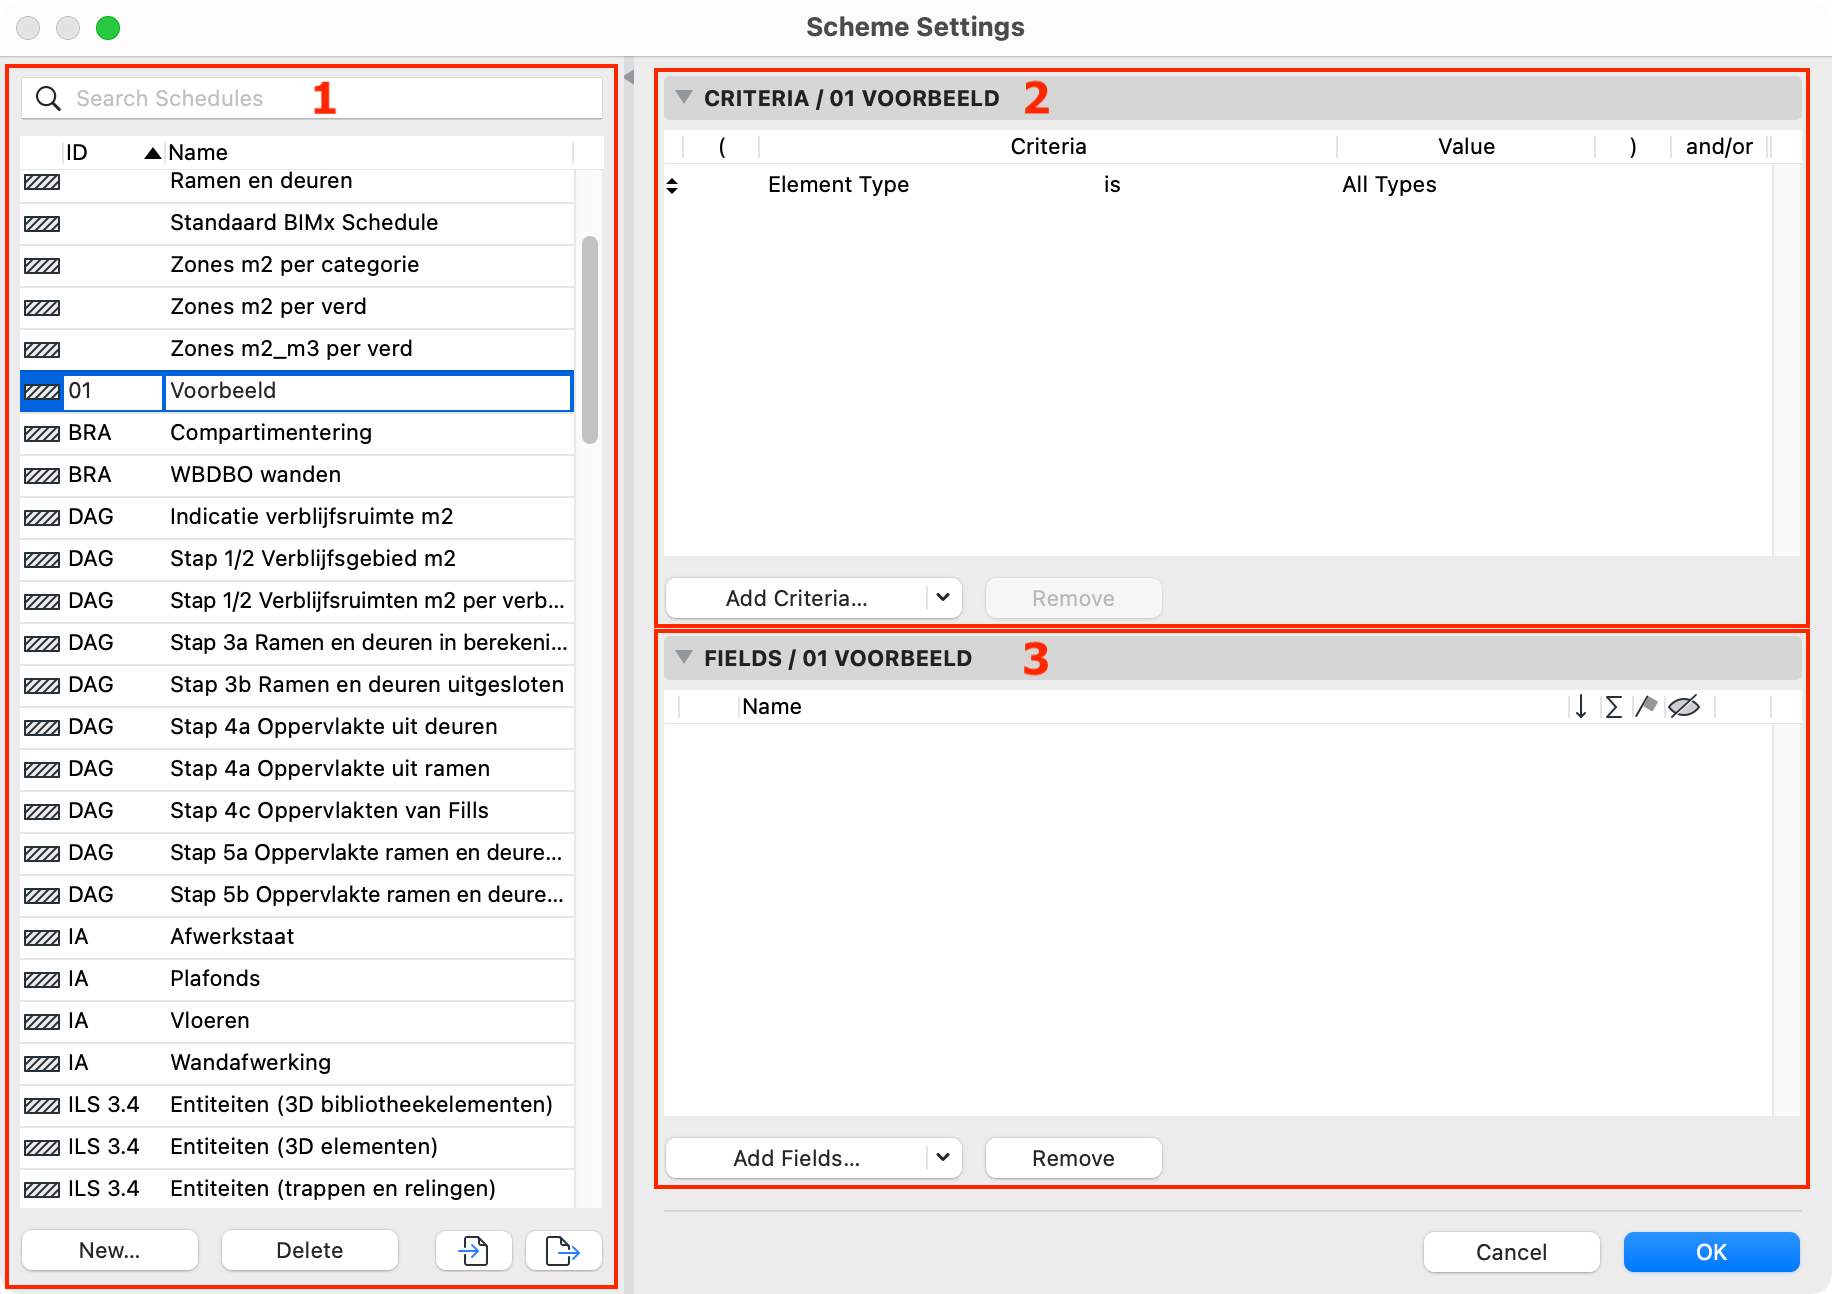This screenshot has width=1832, height=1294.
Task: Select the Element Type criteria row
Action: [x=1218, y=184]
